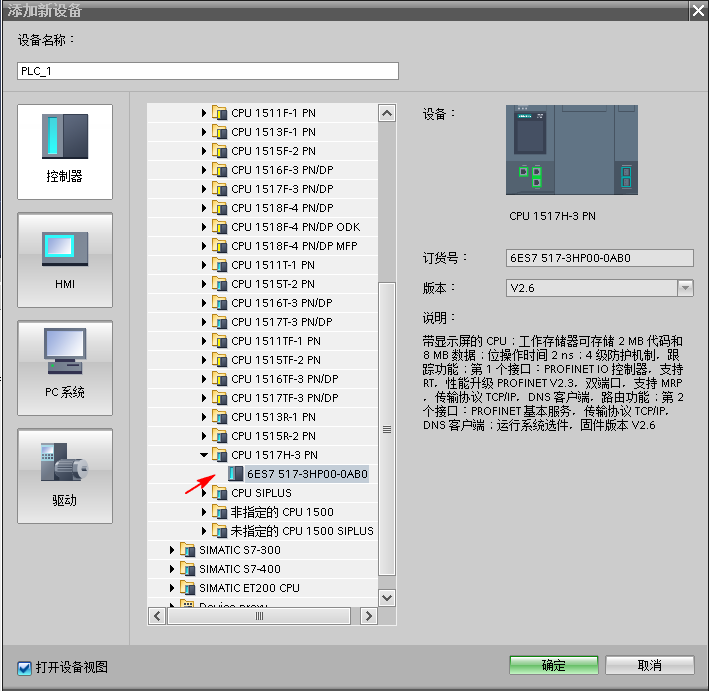710x691 pixels.
Task: Cancel the dialog with 取消
Action: tap(649, 665)
